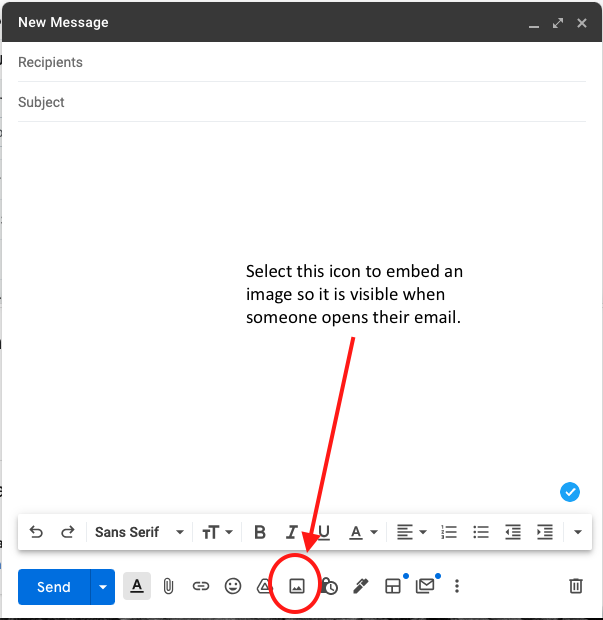Open the text size dropdown

coord(217,532)
